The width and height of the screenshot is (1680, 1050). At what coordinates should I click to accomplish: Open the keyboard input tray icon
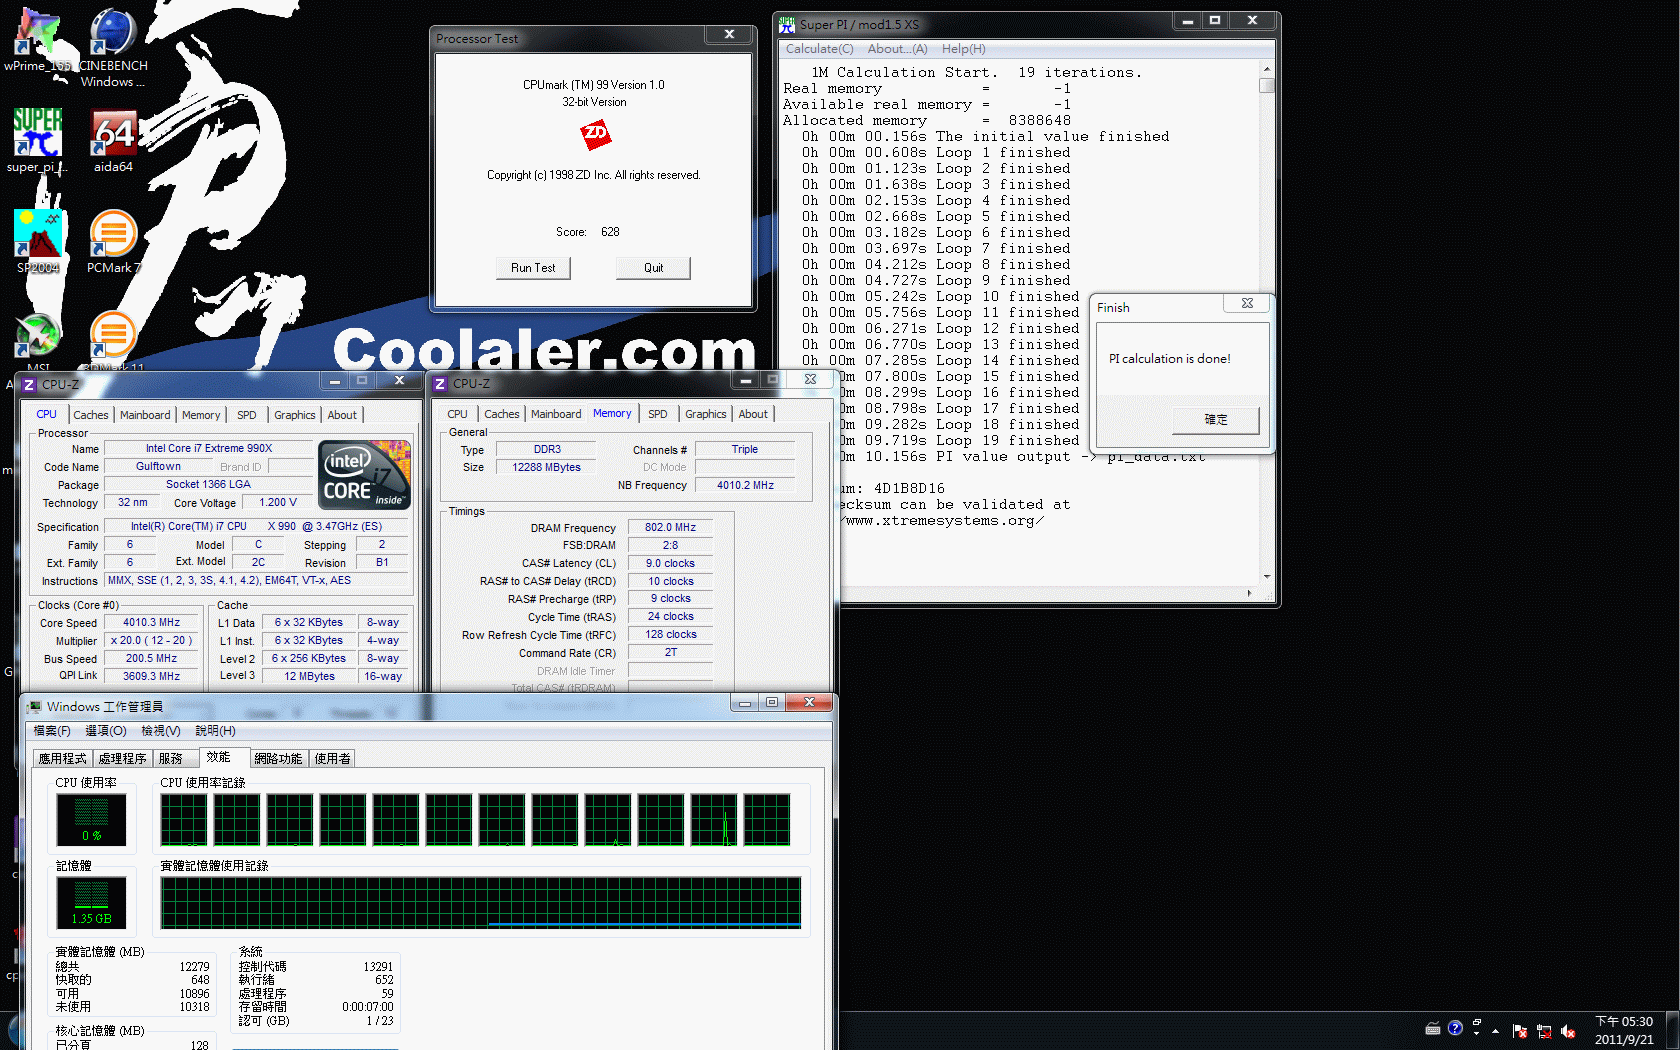pos(1432,1028)
